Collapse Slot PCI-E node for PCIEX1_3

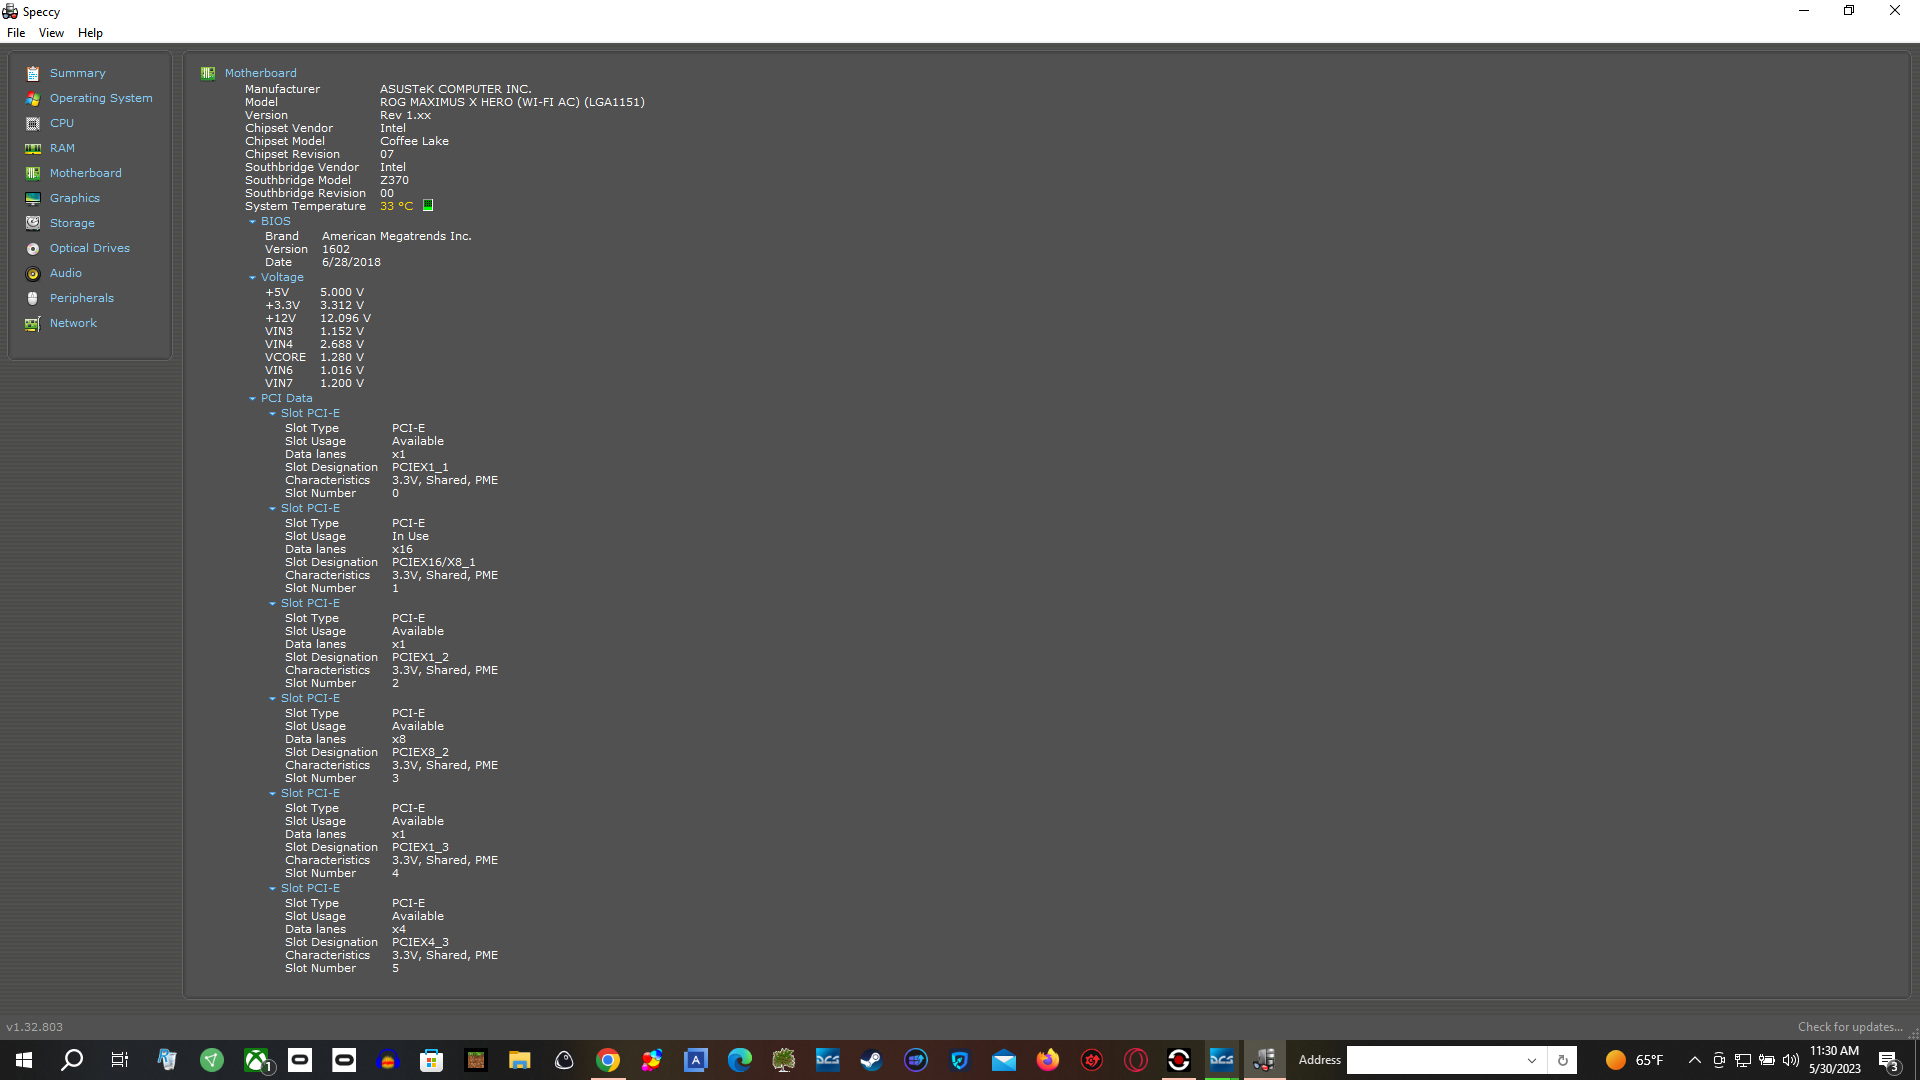coord(272,794)
